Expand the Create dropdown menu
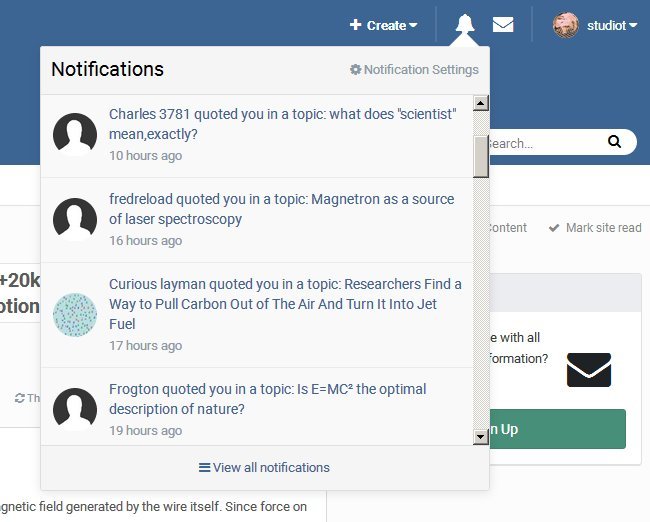 click(383, 26)
